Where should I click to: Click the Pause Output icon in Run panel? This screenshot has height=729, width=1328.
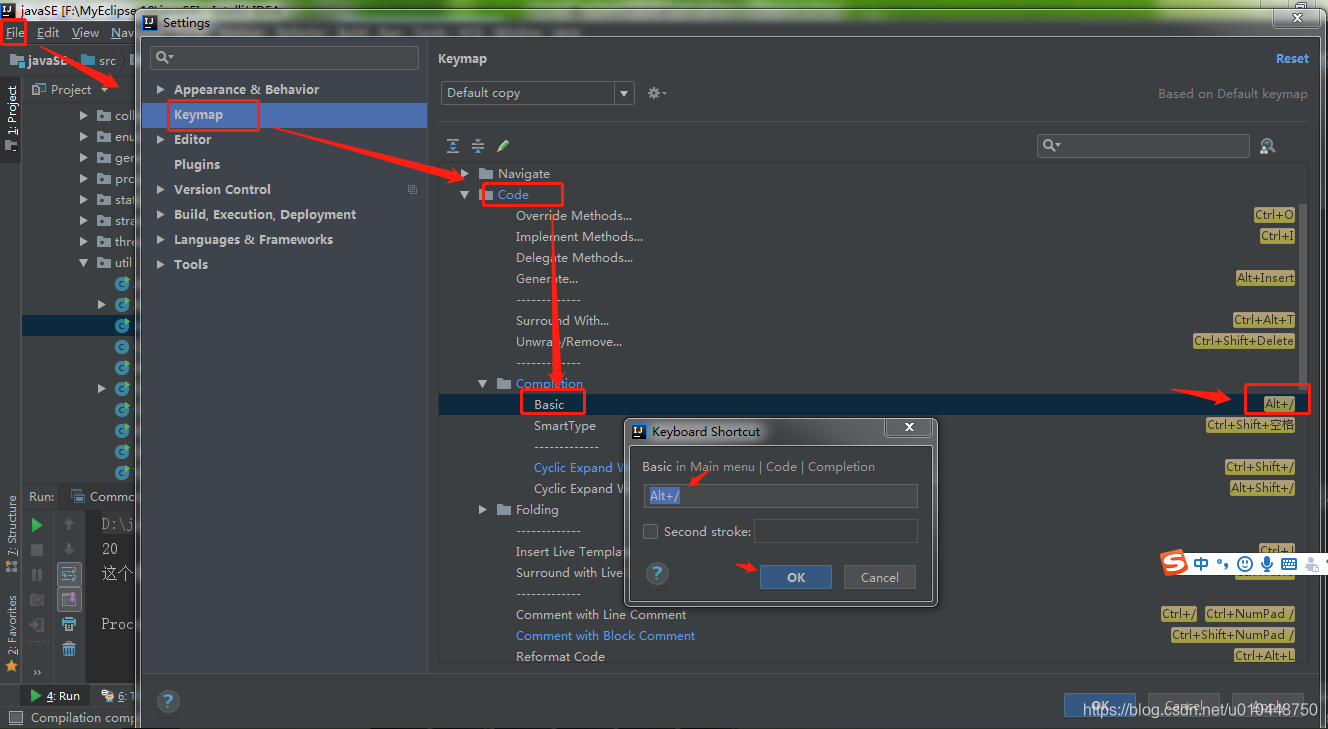[x=37, y=575]
